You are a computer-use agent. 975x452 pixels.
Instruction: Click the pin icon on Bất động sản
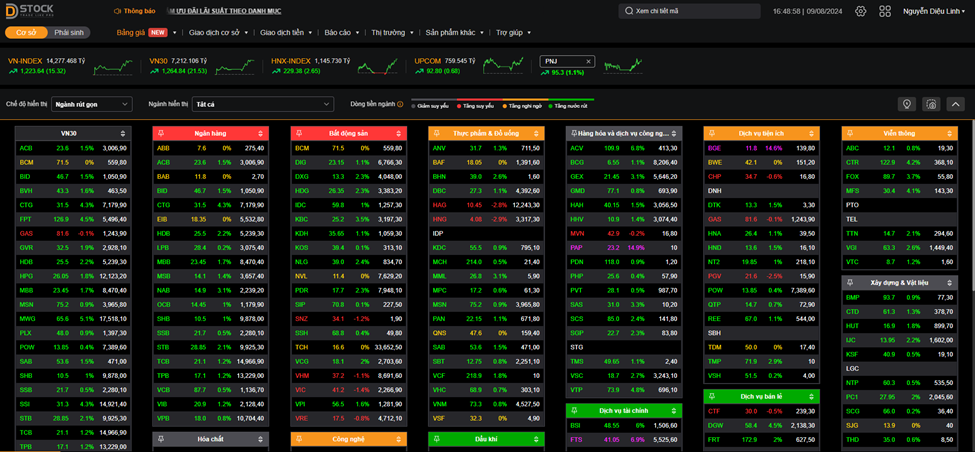coord(298,133)
